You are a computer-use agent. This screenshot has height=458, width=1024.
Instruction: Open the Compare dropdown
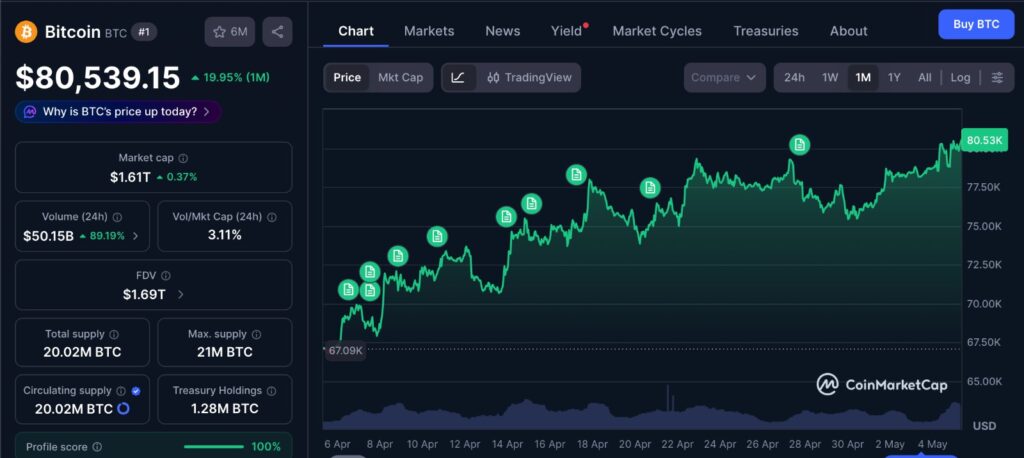(724, 77)
